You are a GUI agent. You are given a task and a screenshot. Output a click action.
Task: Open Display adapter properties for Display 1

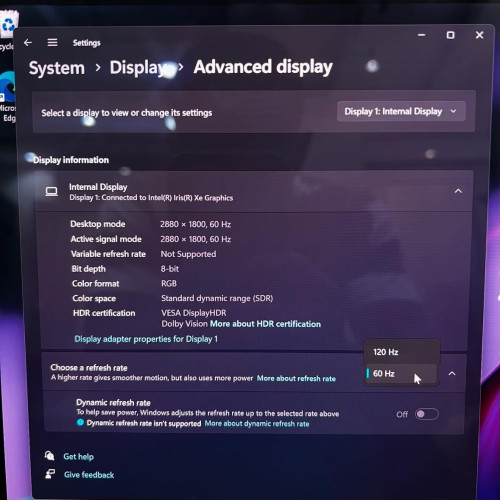tap(146, 339)
